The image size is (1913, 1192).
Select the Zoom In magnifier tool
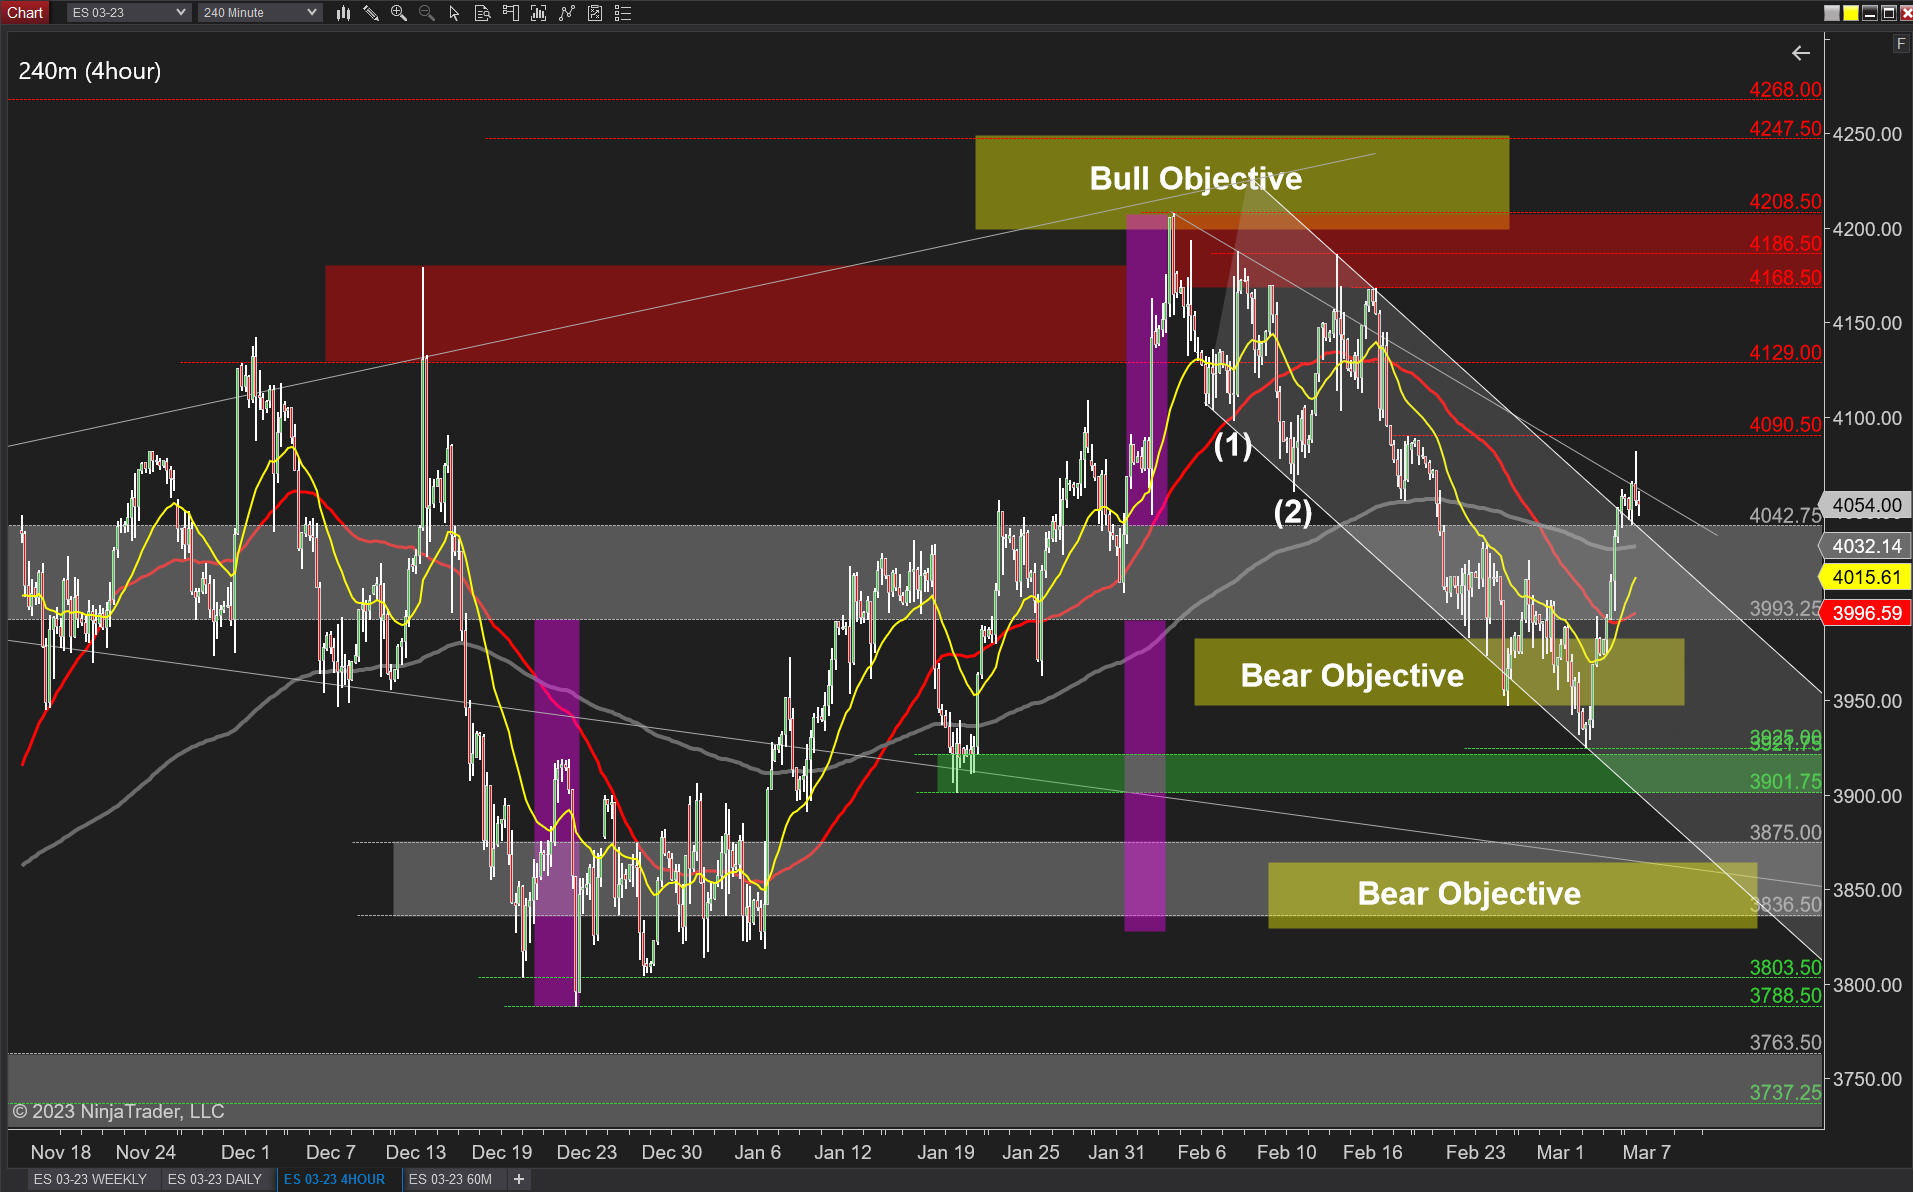pyautogui.click(x=399, y=13)
